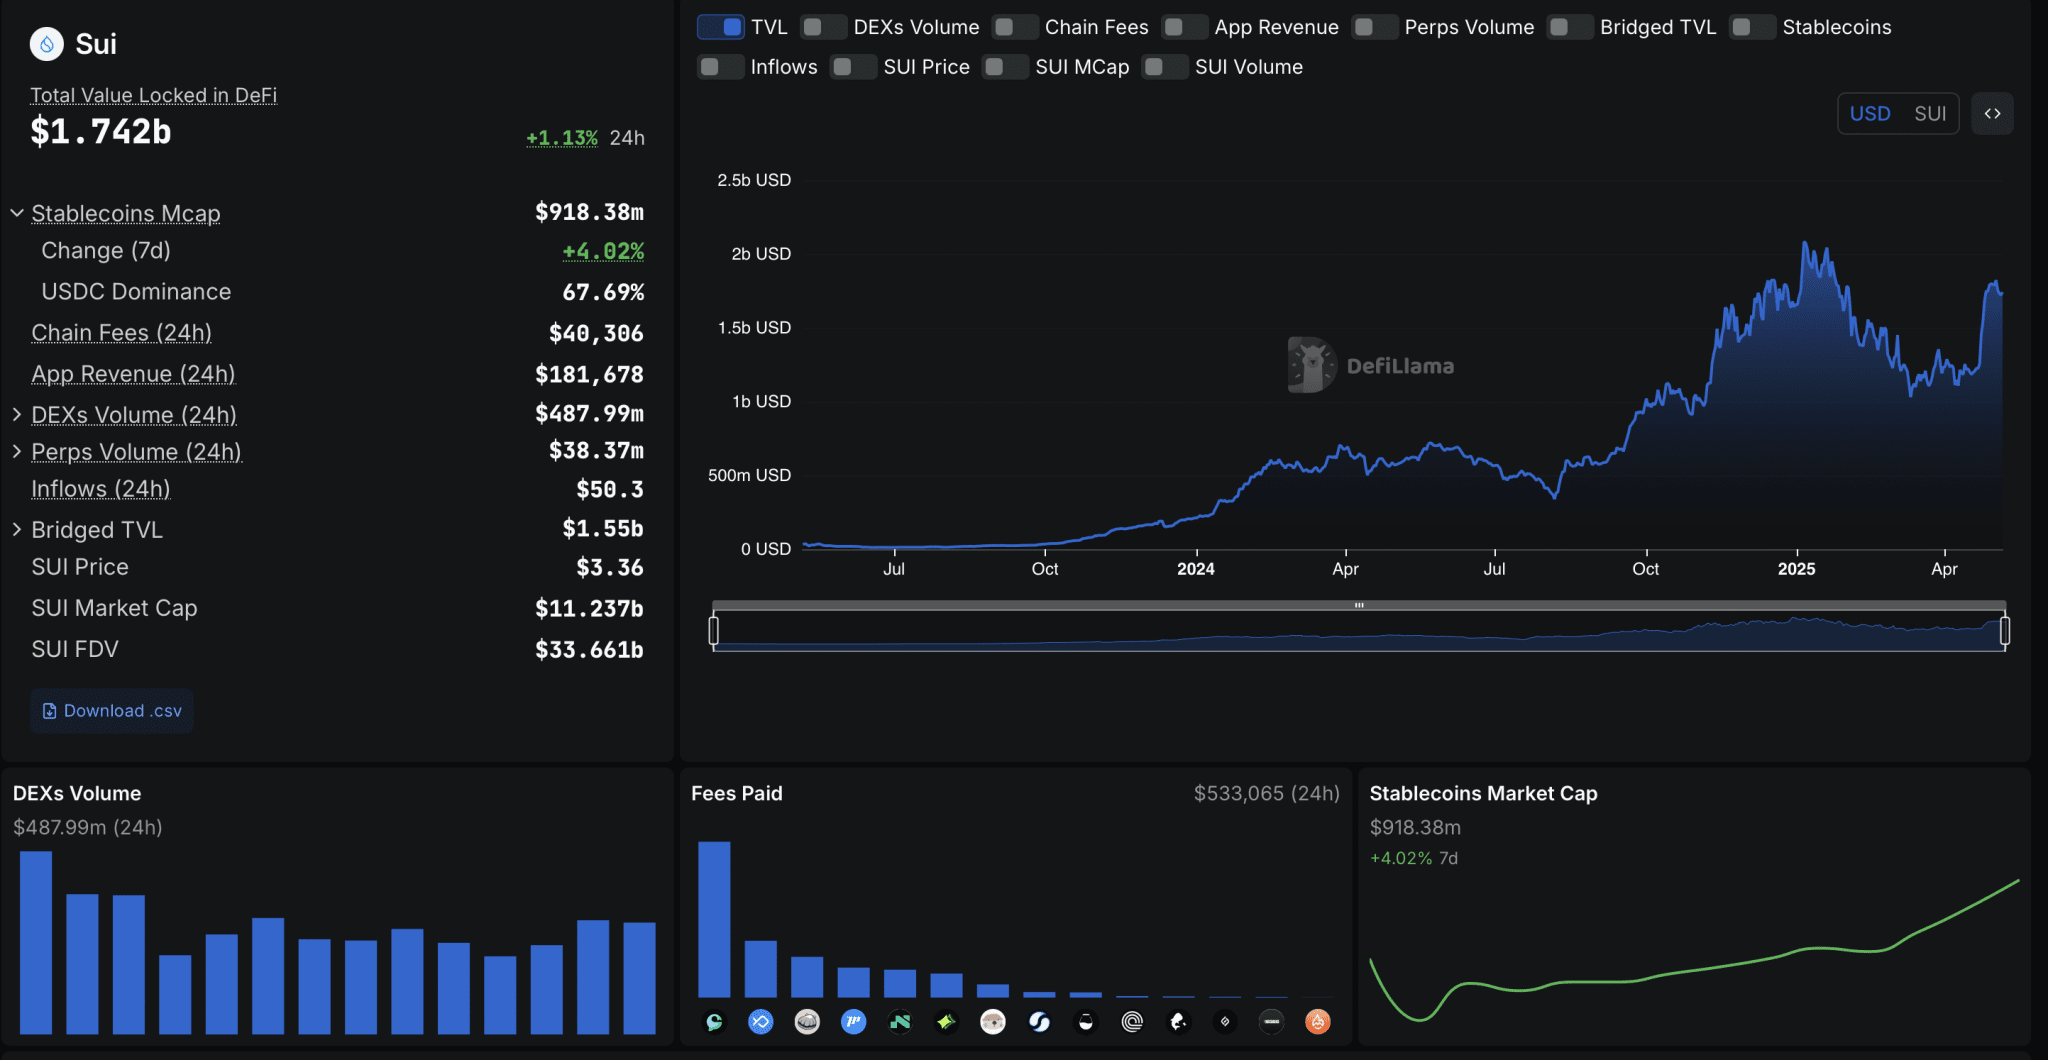
Task: Click the blue infinity-loop protocol icon
Action: pos(761,1021)
